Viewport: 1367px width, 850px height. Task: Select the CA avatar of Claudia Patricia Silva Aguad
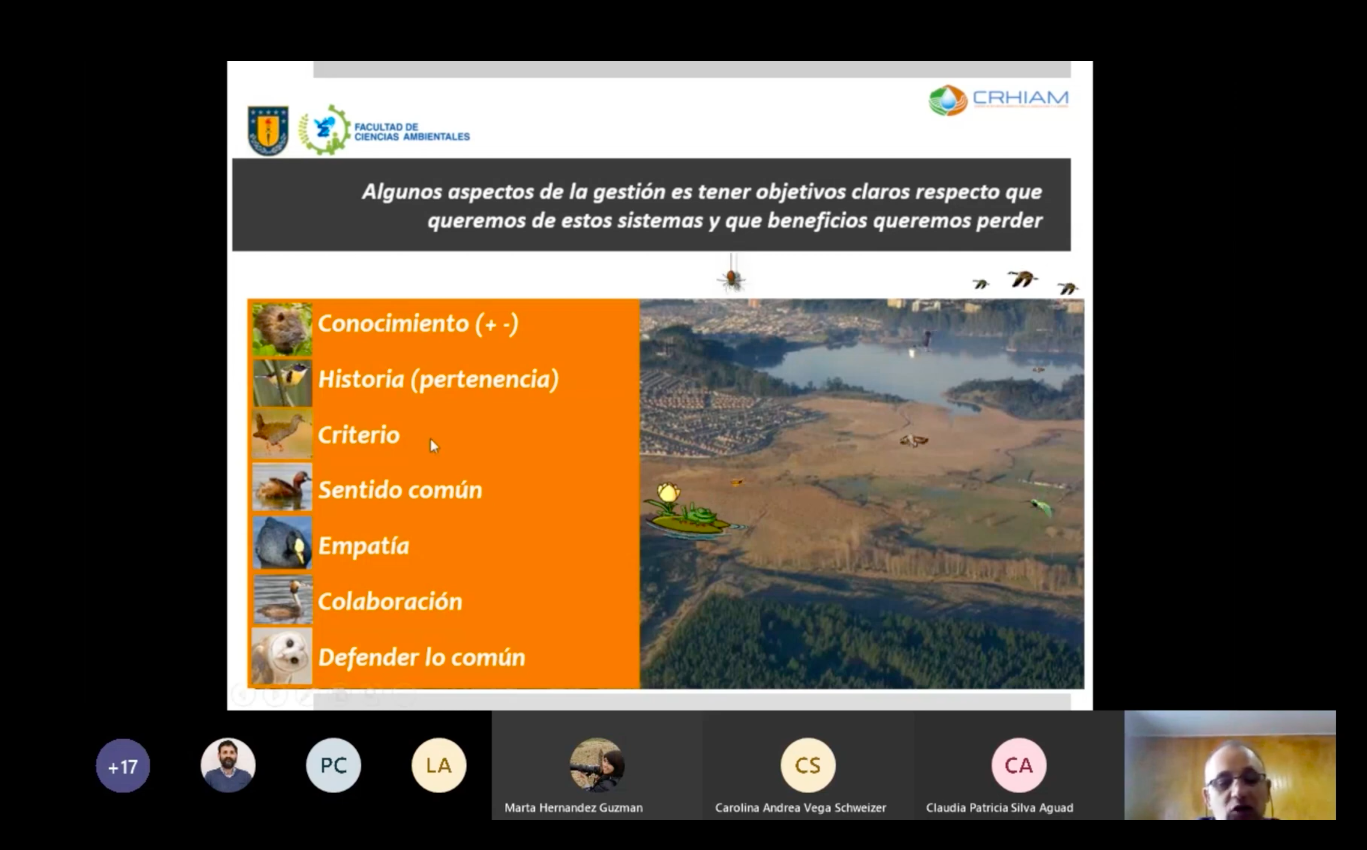pyautogui.click(x=1019, y=765)
